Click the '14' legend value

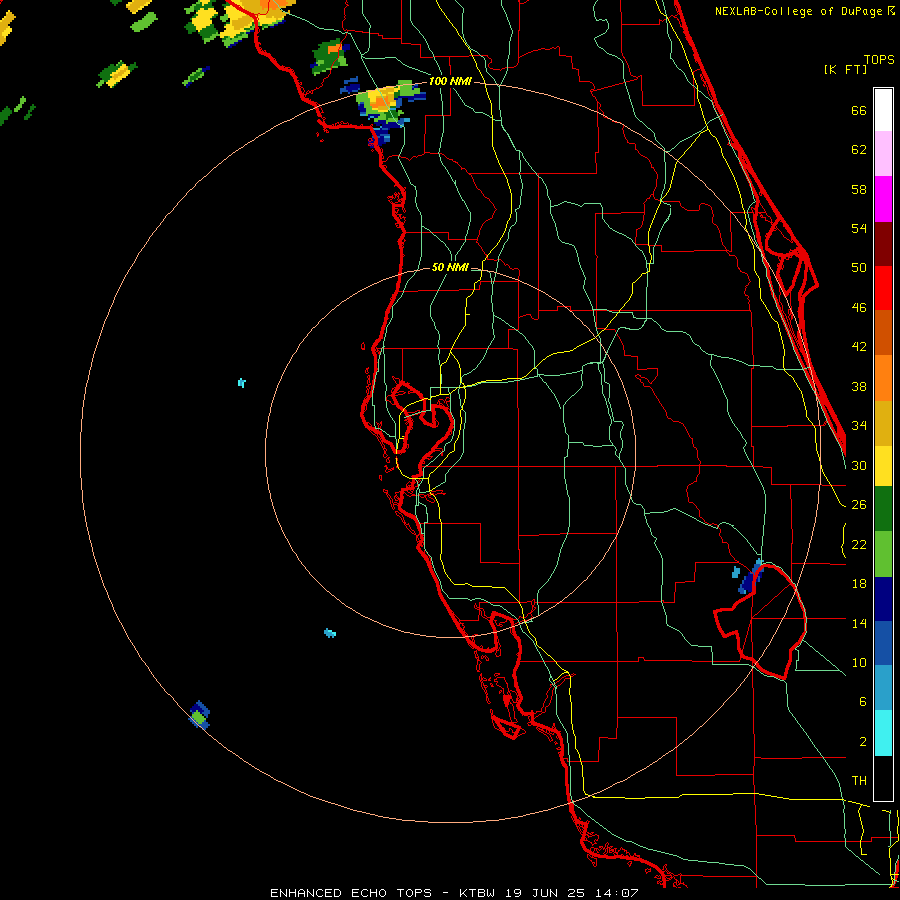[x=859, y=623]
